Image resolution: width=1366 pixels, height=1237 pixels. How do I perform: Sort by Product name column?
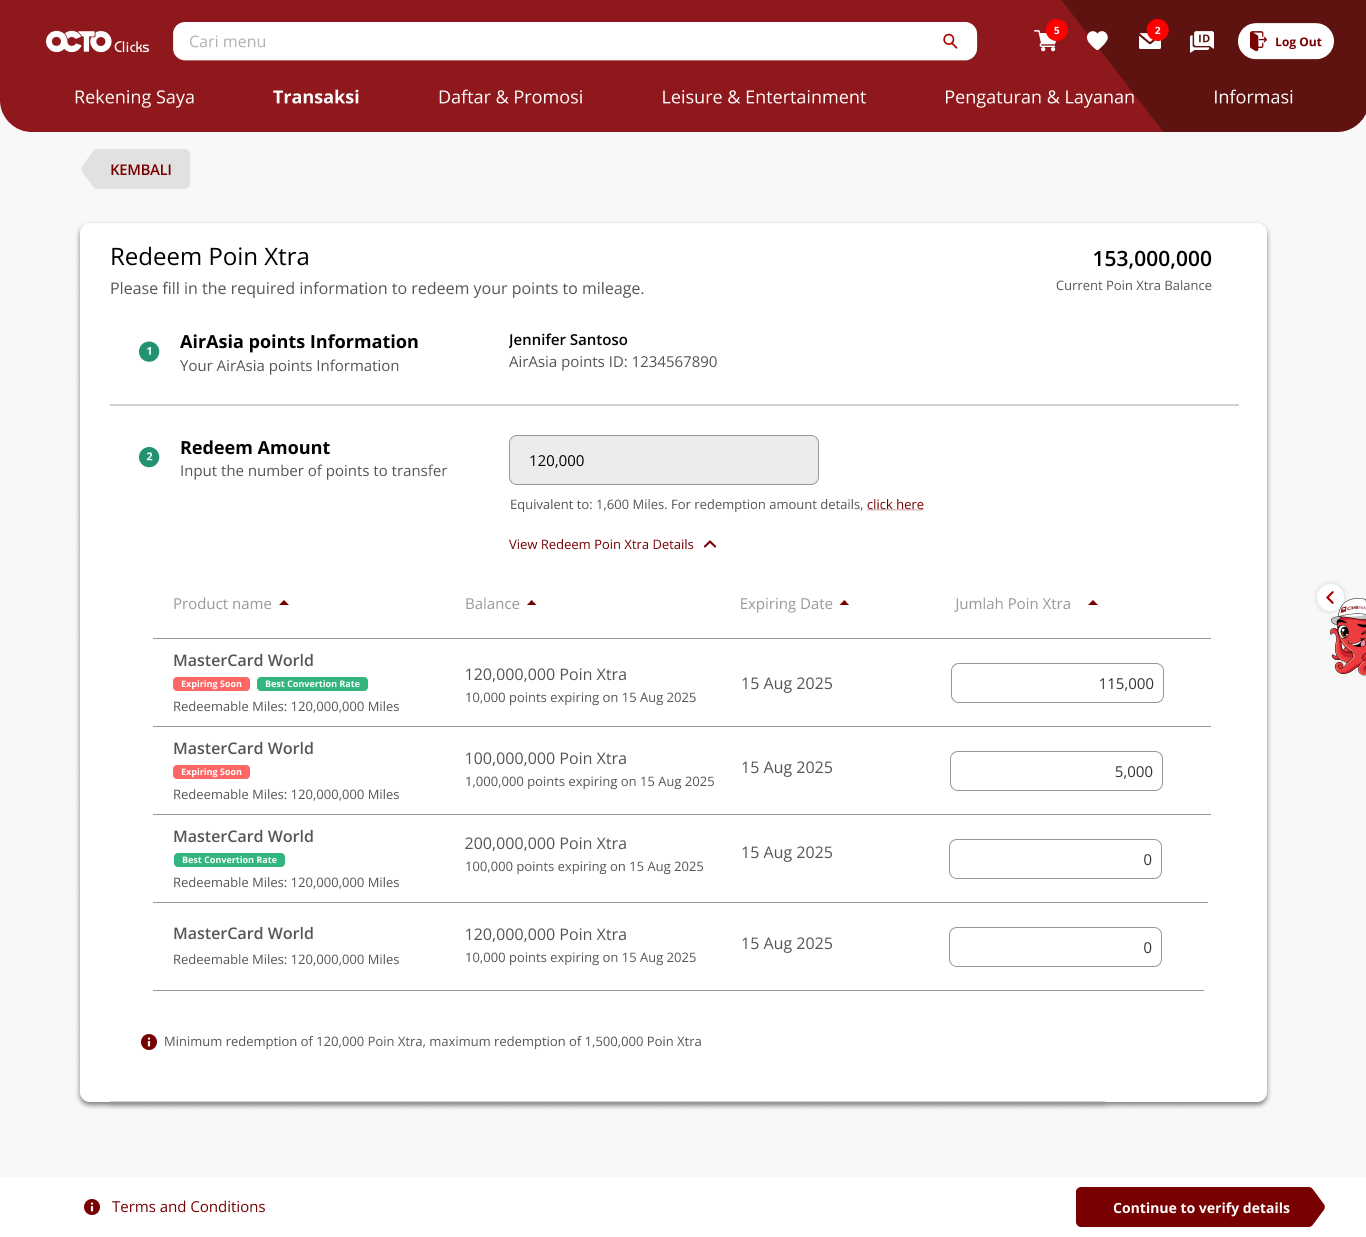tap(231, 604)
